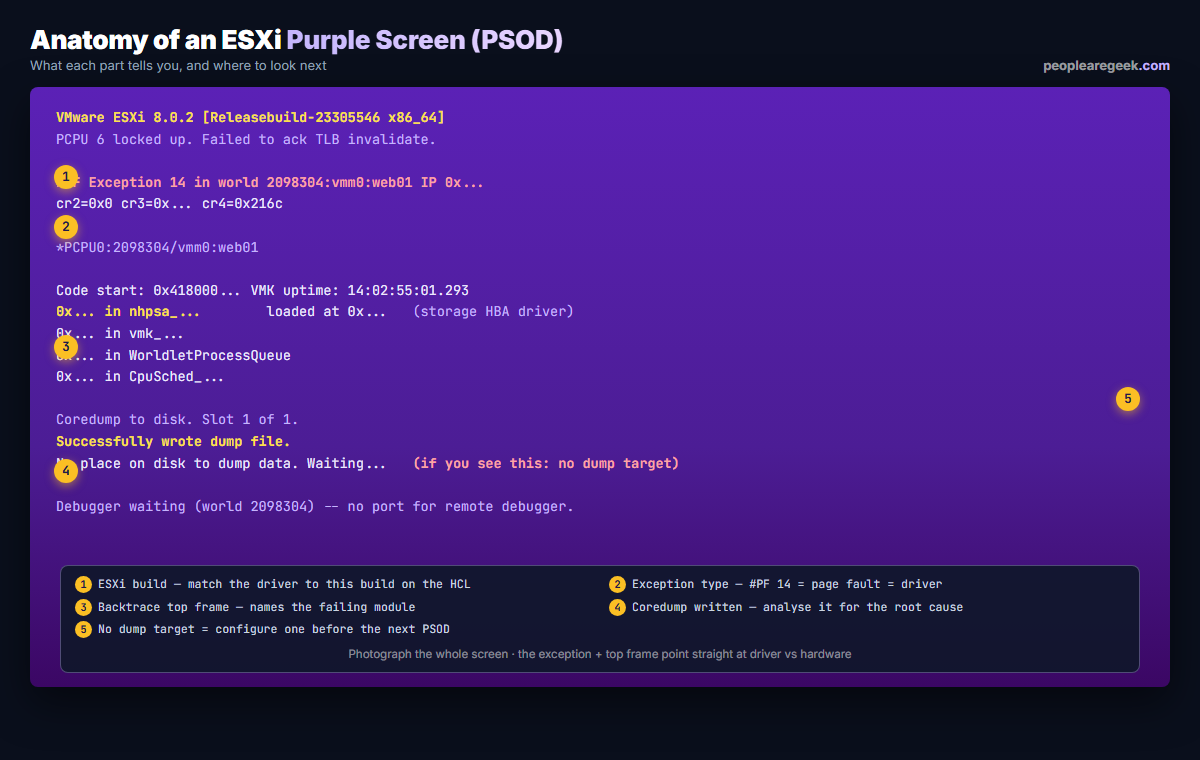This screenshot has width=1200, height=760.
Task: Click the legend text 'ESXi build — match the driver'
Action: 284,584
